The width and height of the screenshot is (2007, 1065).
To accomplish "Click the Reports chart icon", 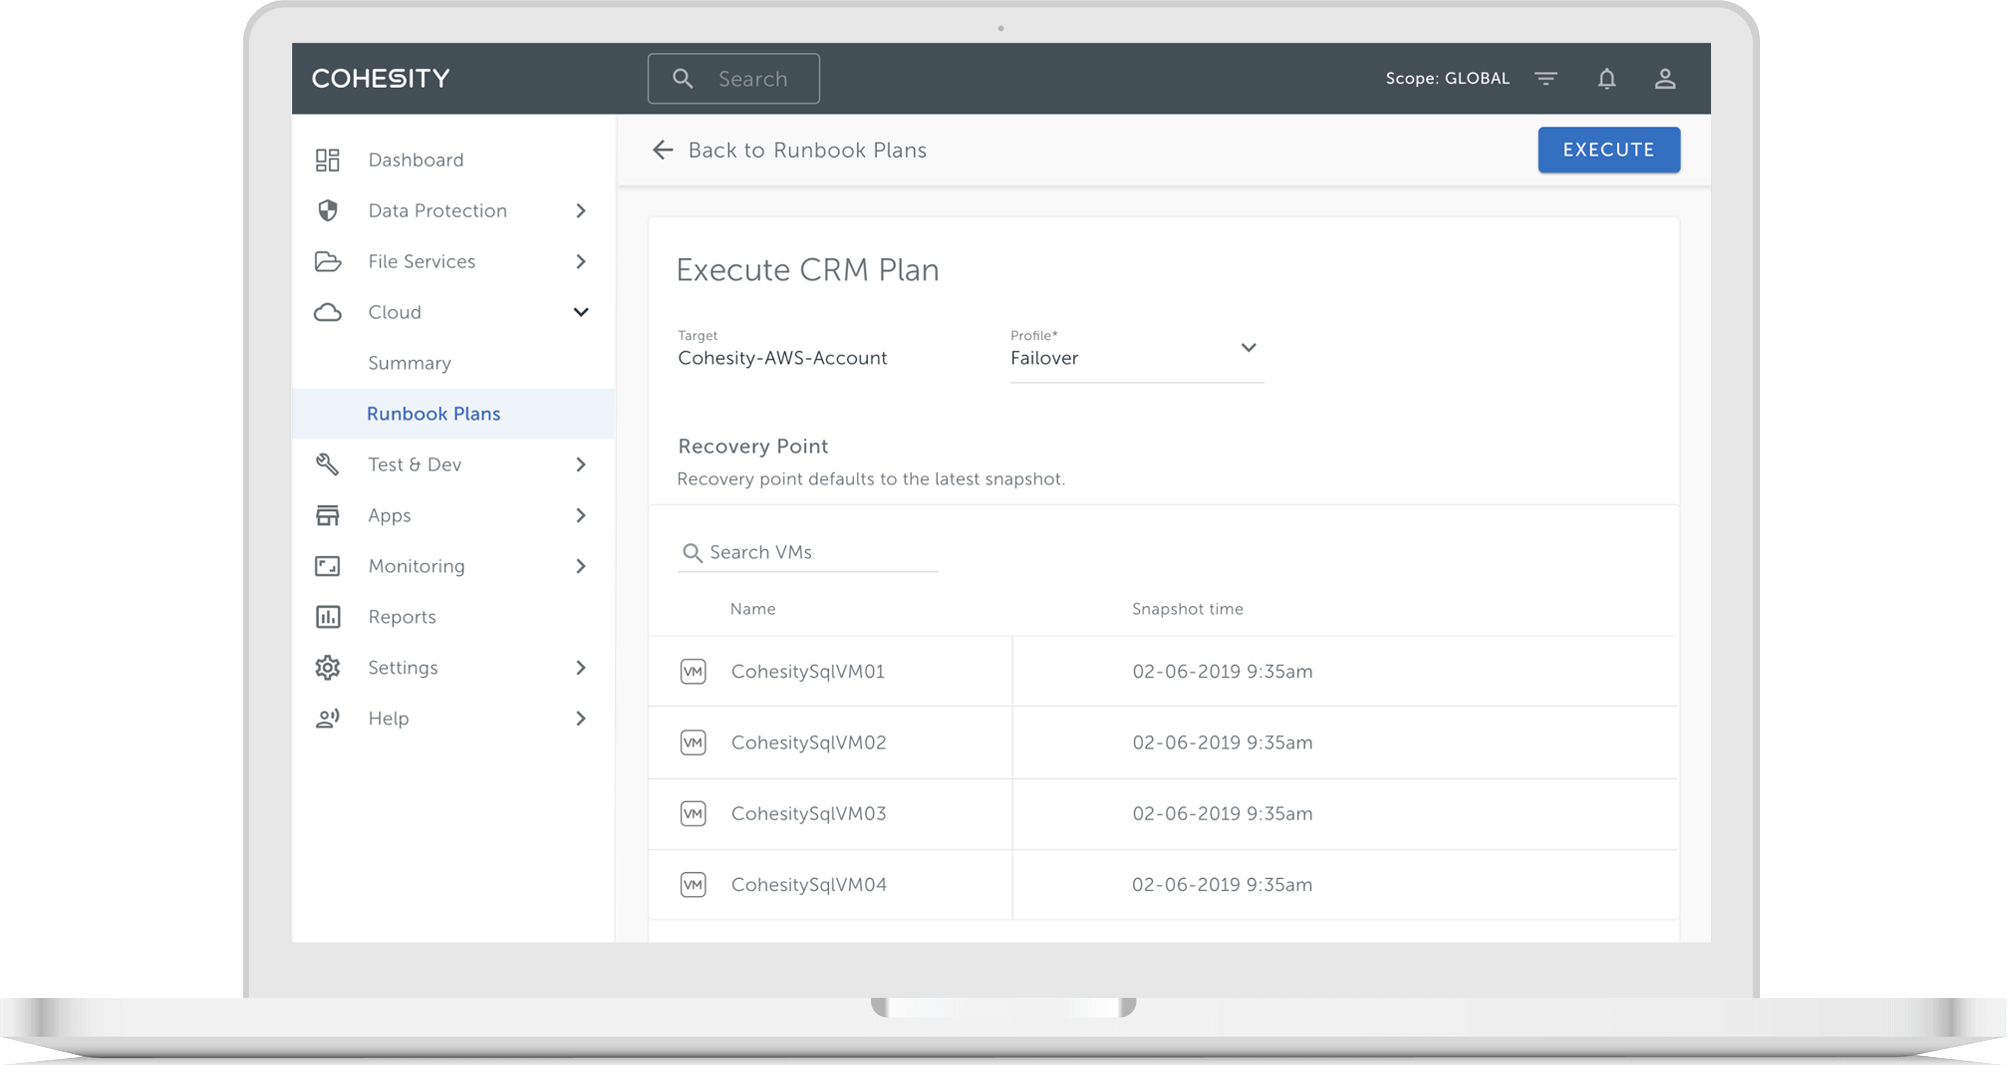I will (x=327, y=617).
